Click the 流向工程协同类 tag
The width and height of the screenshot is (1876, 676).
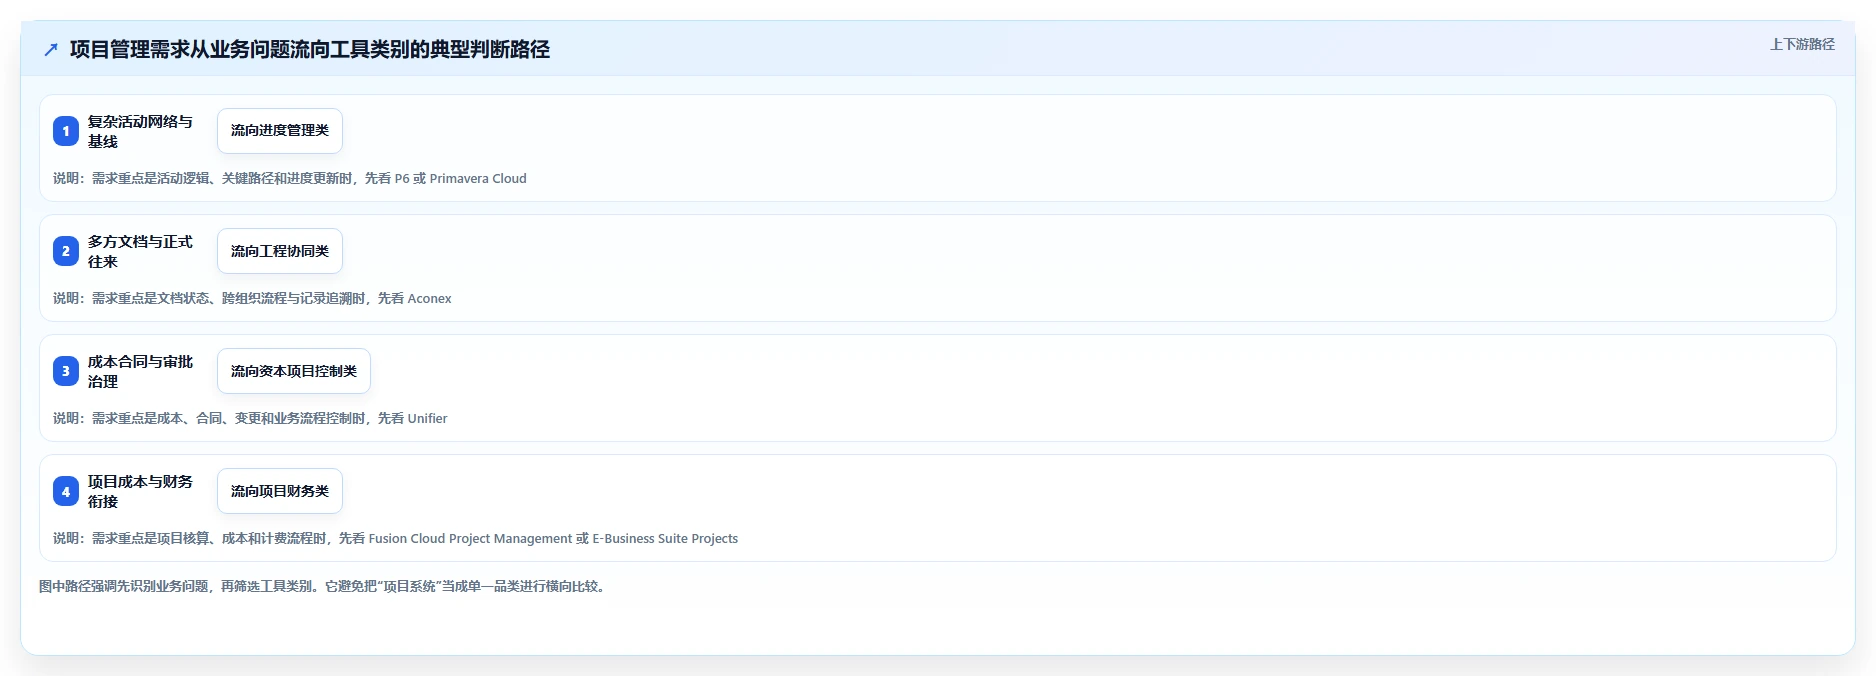tap(280, 251)
